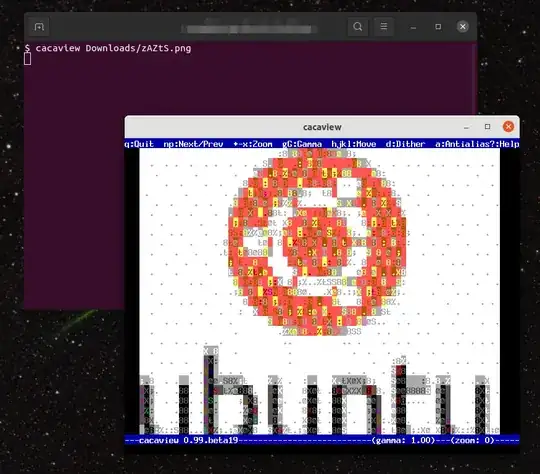Minimize the terminal window

click(x=413, y=27)
